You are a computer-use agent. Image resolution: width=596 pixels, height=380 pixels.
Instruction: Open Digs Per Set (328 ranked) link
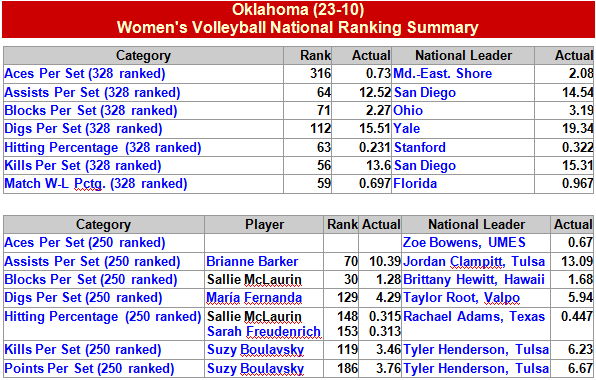click(x=83, y=129)
